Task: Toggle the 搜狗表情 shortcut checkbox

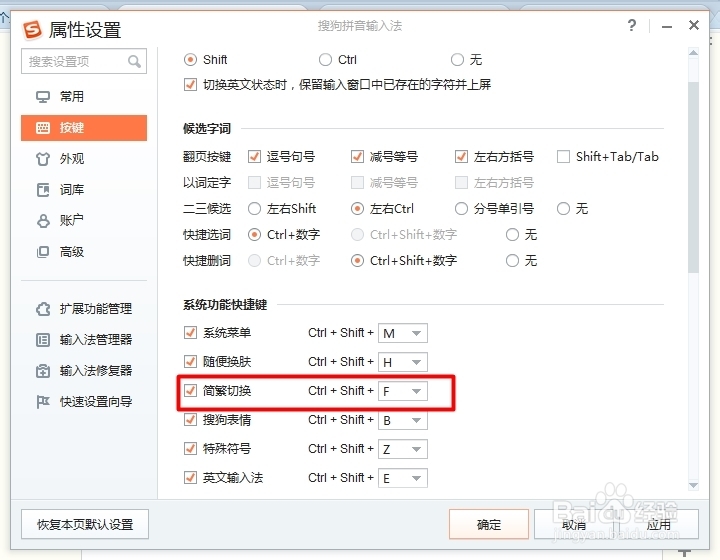Action: pos(190,420)
